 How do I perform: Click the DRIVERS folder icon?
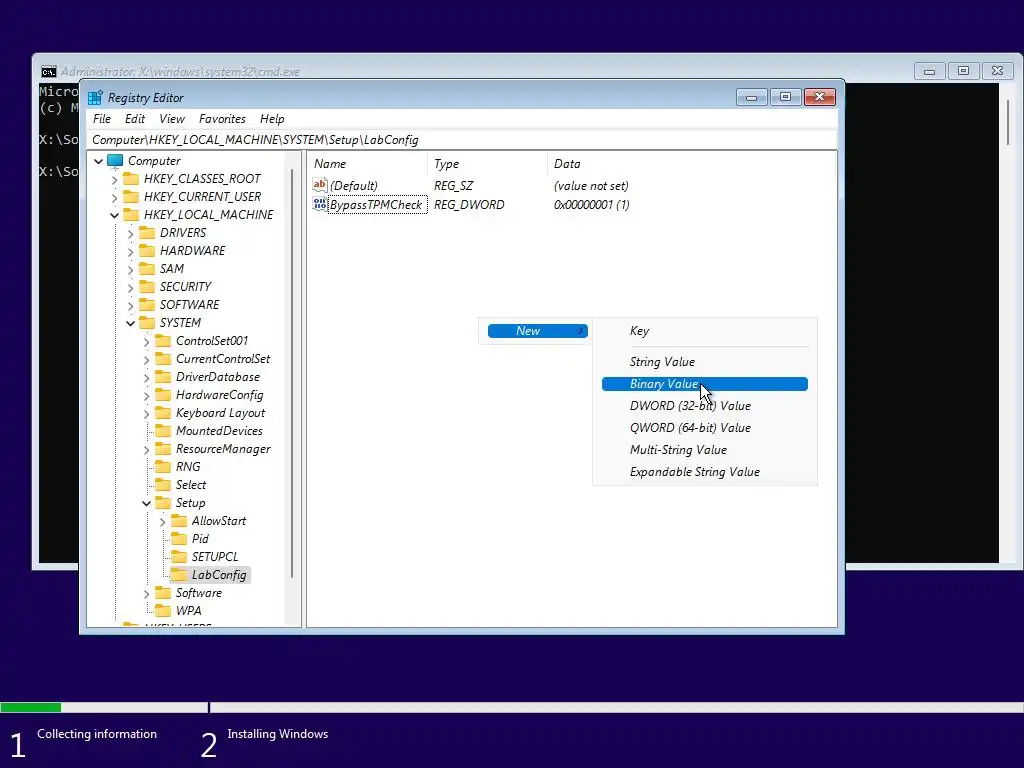point(148,233)
